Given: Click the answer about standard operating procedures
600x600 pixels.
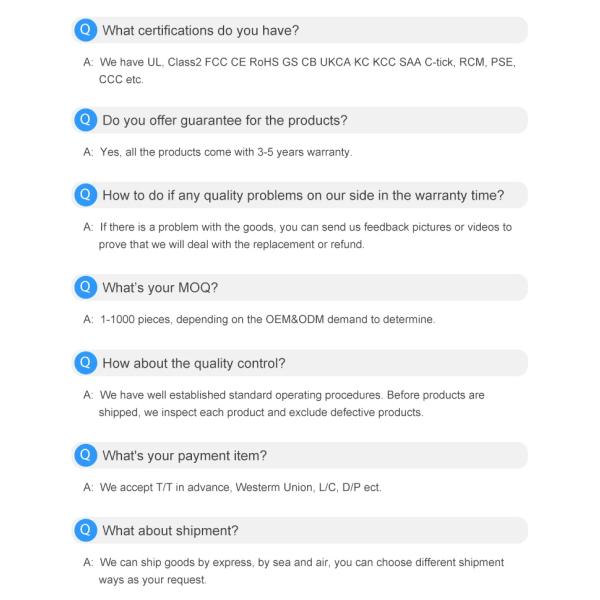Looking at the screenshot, I should click(290, 404).
